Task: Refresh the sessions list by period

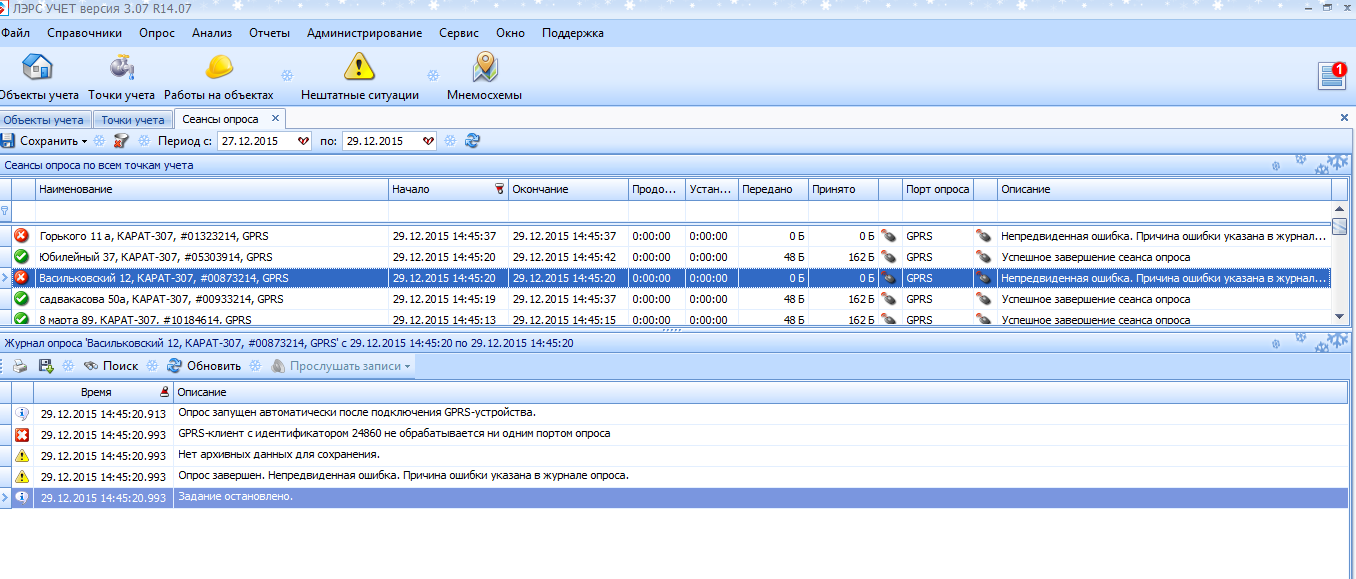Action: (472, 141)
